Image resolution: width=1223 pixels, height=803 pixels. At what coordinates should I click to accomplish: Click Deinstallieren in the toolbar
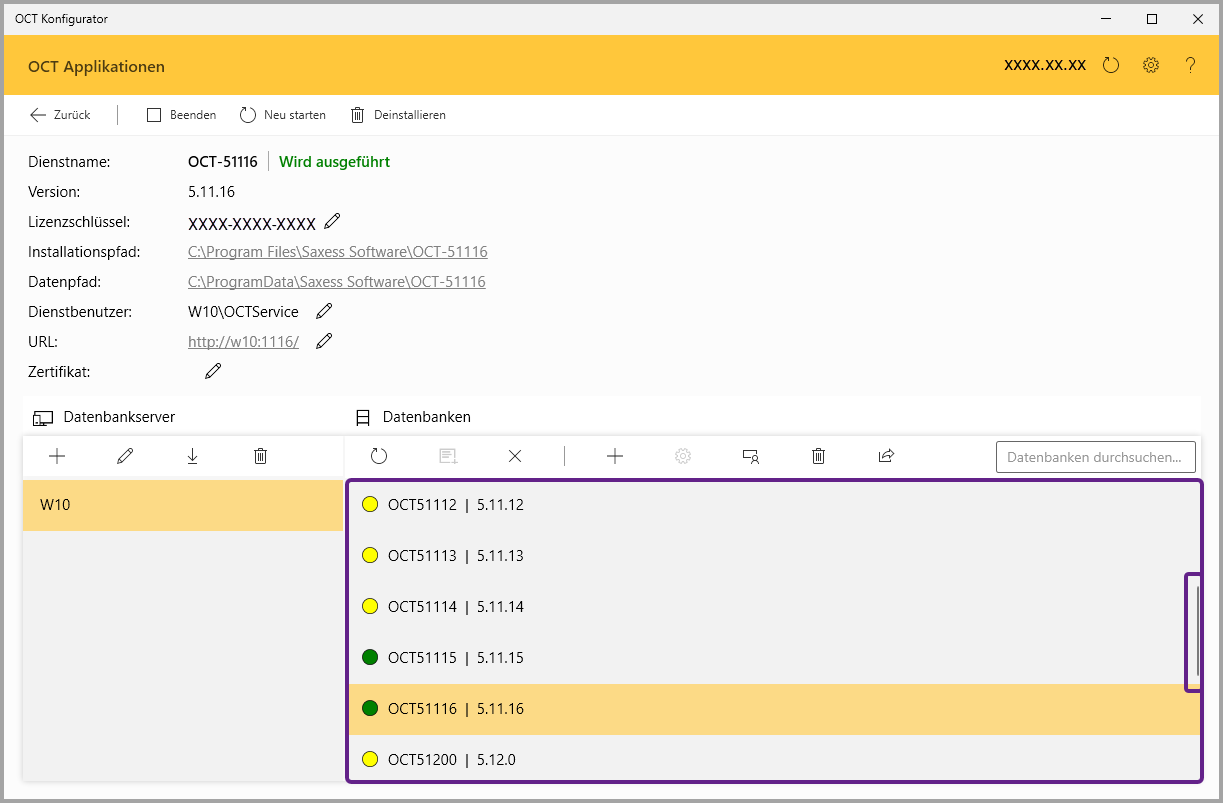click(398, 115)
